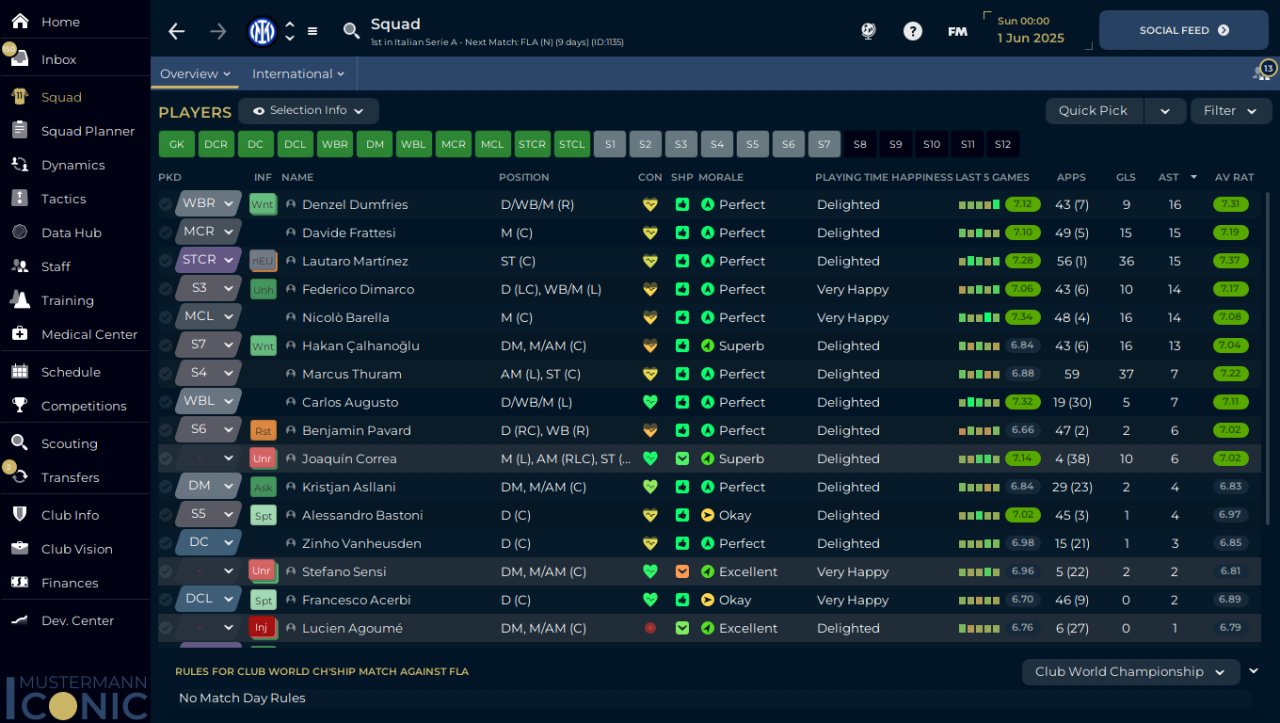Open the notifications bell icon
This screenshot has width=1280, height=723.
[1262, 73]
